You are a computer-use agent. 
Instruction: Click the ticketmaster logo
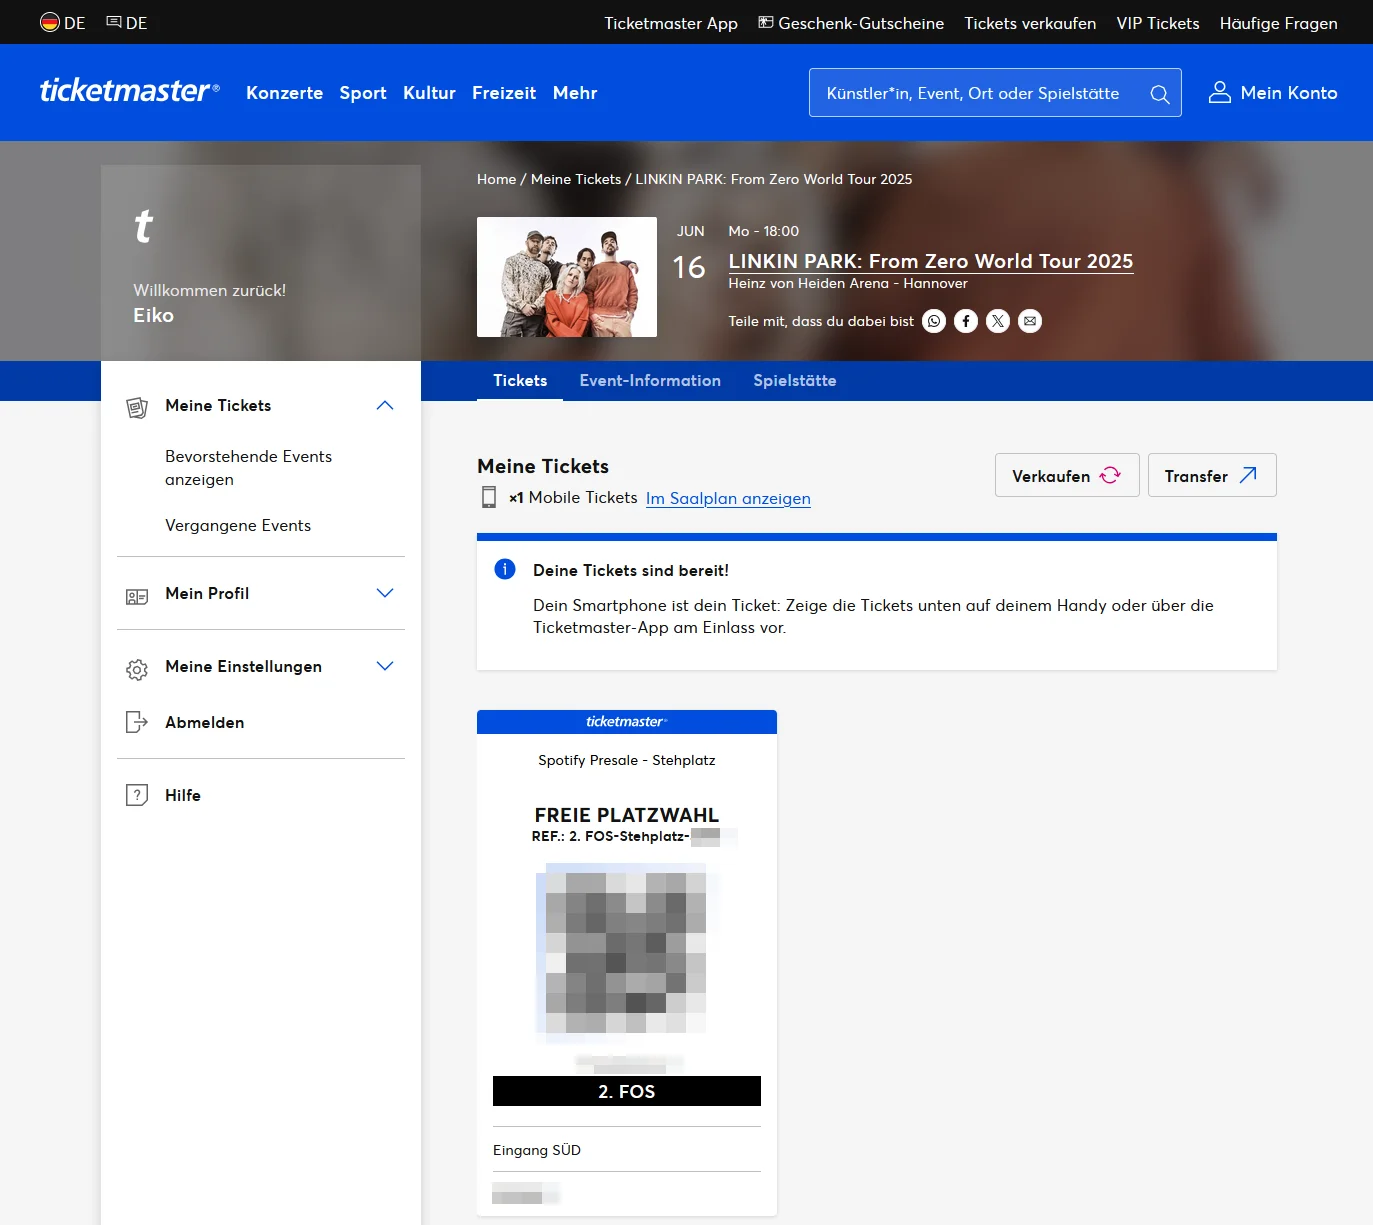129,91
